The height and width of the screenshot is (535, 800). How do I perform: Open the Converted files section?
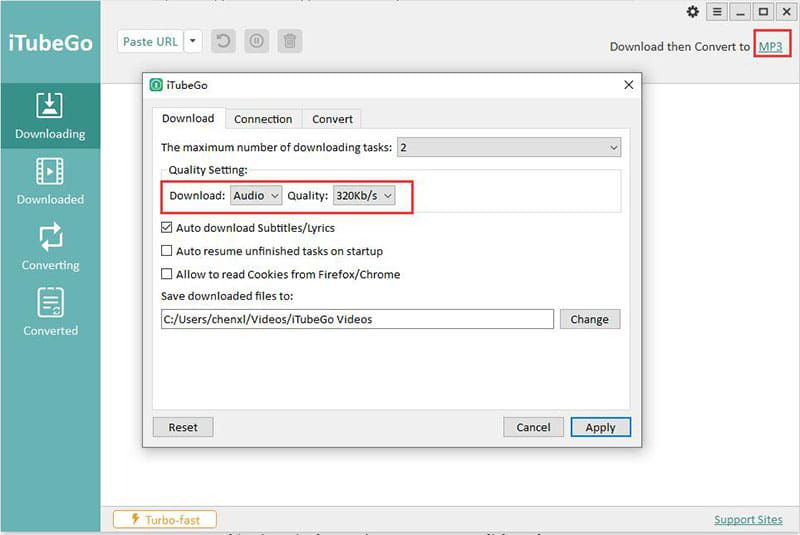point(50,312)
